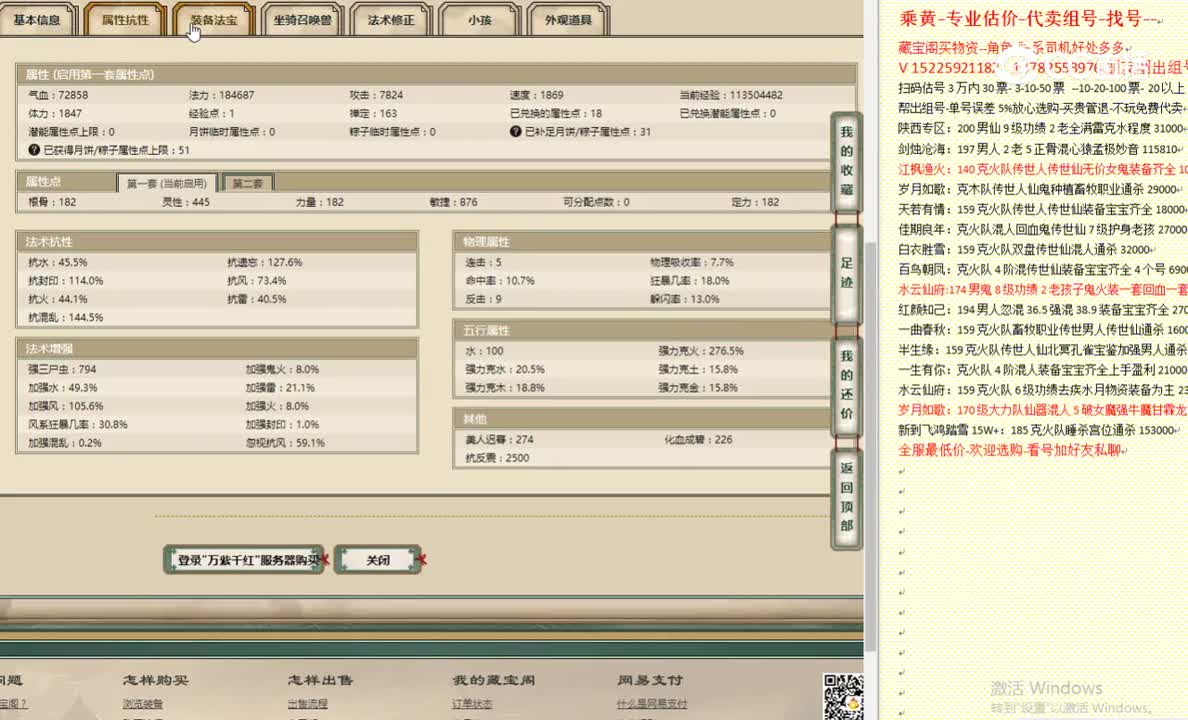Show the 外观道具 tab
The image size is (1188, 720).
pos(568,20)
